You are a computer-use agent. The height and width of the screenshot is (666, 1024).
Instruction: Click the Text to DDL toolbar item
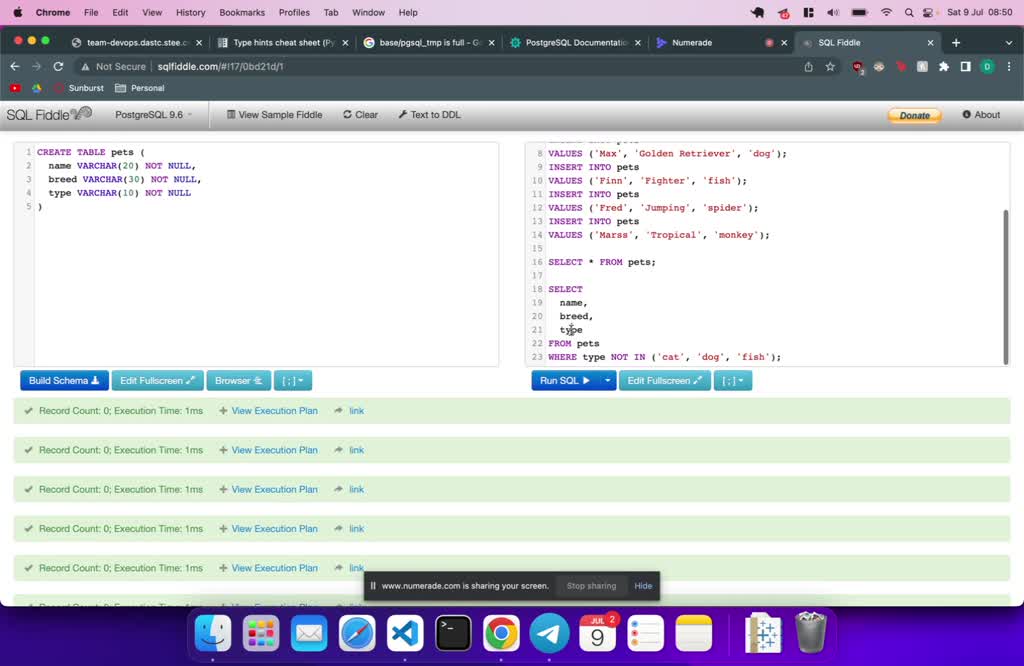click(x=429, y=115)
